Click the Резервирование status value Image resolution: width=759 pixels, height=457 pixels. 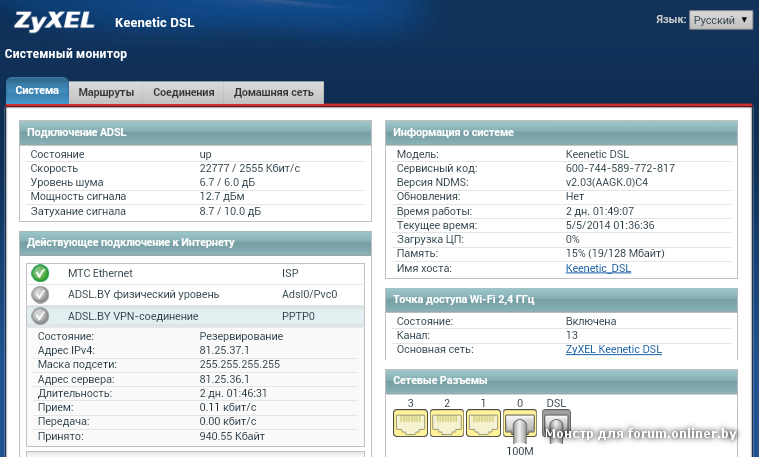[241, 336]
